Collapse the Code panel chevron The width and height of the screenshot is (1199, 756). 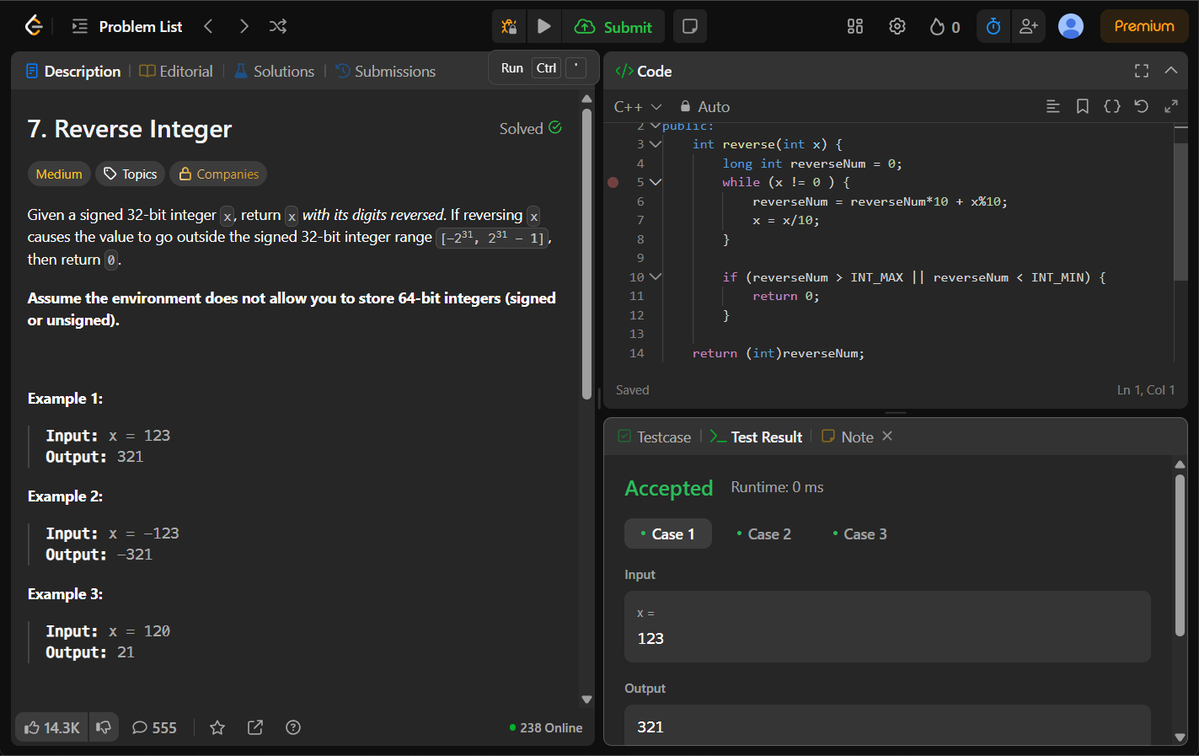coord(1171,70)
